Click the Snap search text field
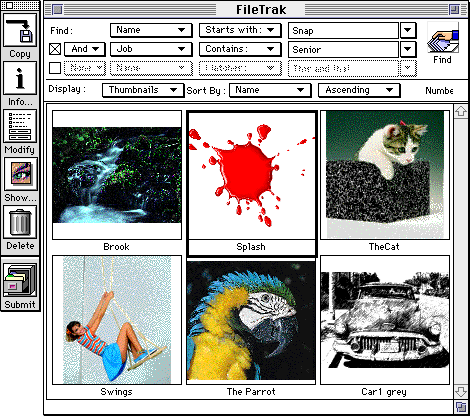Screen dimensions: 470x416 (x=343, y=30)
